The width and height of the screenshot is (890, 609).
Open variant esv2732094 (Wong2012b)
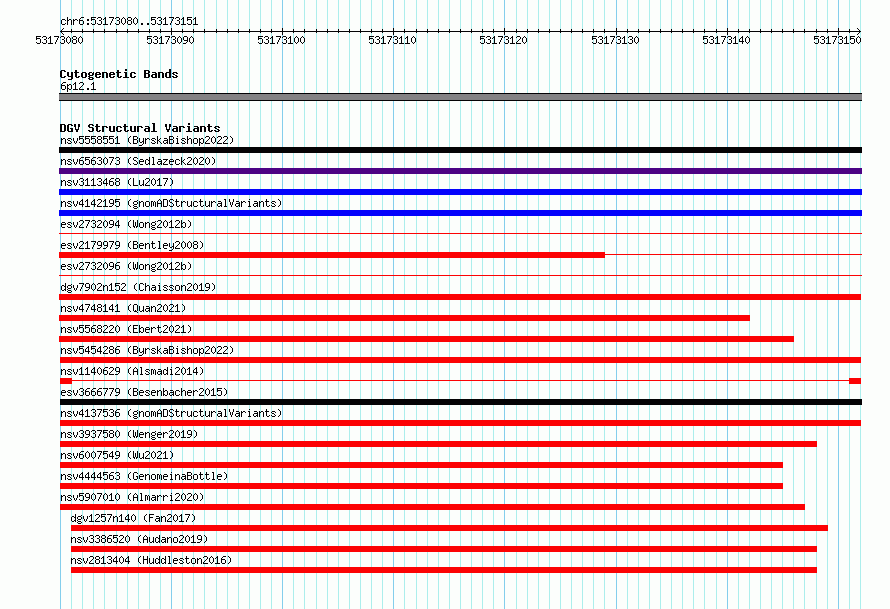pos(126,224)
